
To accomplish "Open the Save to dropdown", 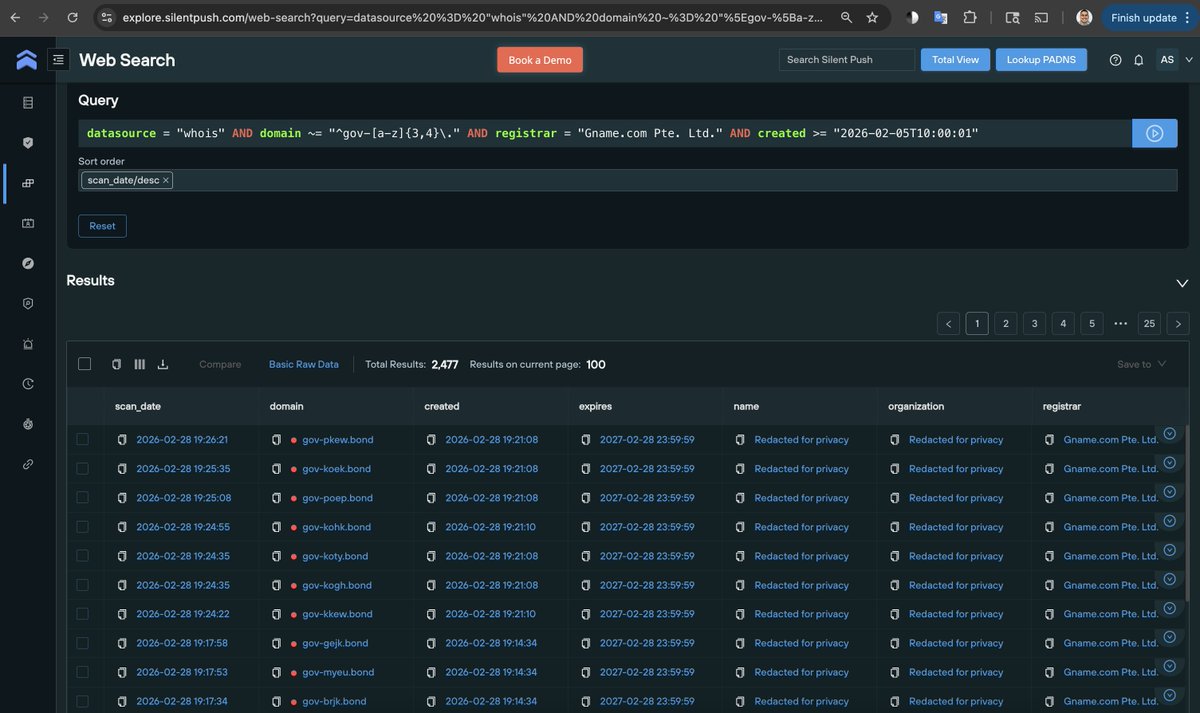I will coord(1142,364).
